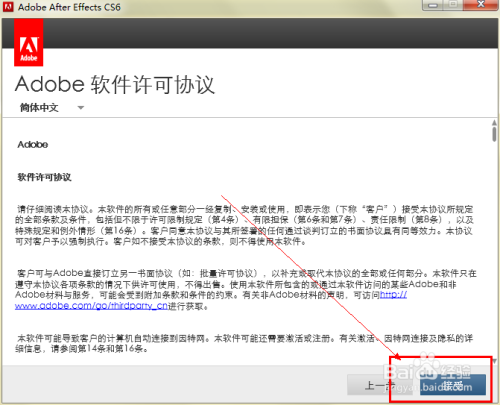Click the 软件许可协议 bold heading text

(x=44, y=177)
